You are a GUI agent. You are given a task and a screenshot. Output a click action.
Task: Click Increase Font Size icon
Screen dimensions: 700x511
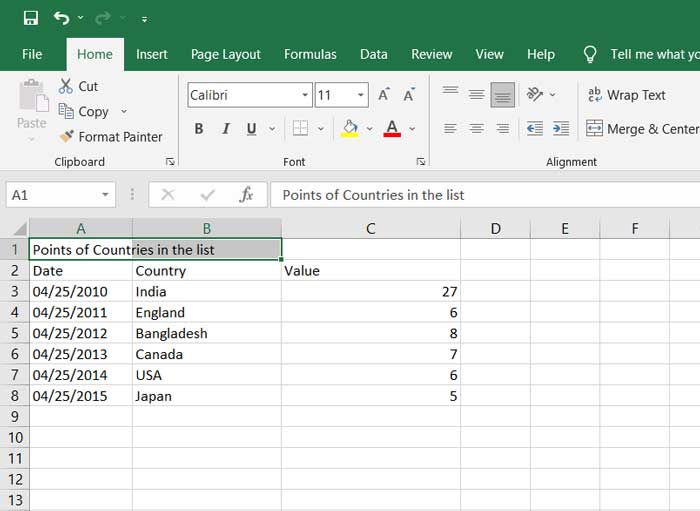(383, 95)
